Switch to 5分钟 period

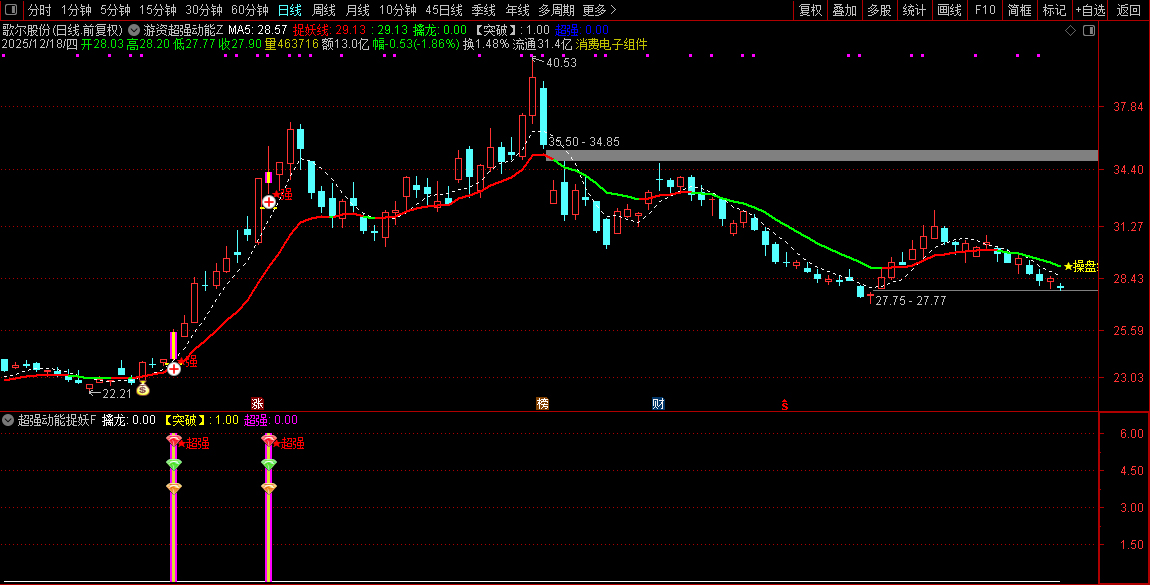click(x=115, y=10)
